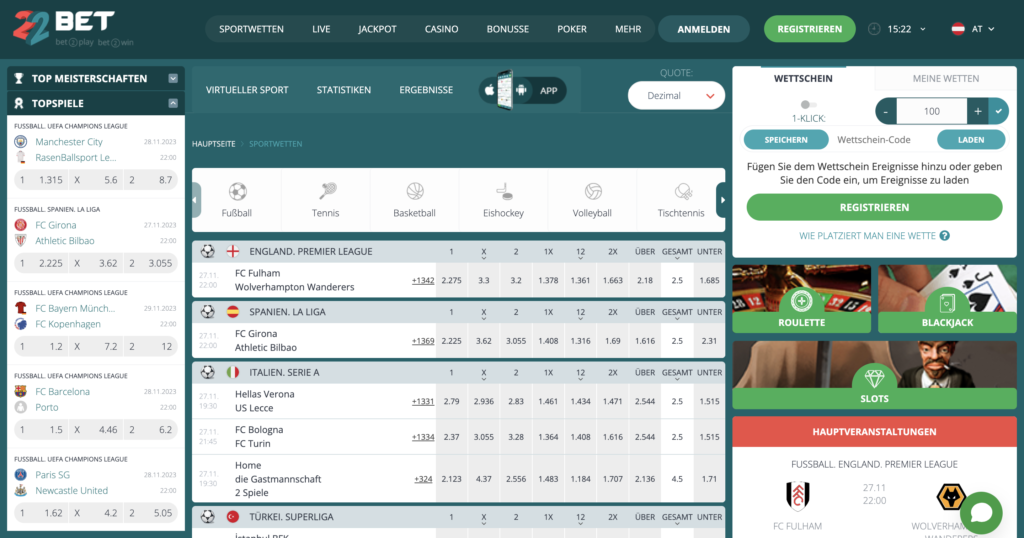Expand more bets +1369 for Girona match
The image size is (1024, 538).
[423, 341]
